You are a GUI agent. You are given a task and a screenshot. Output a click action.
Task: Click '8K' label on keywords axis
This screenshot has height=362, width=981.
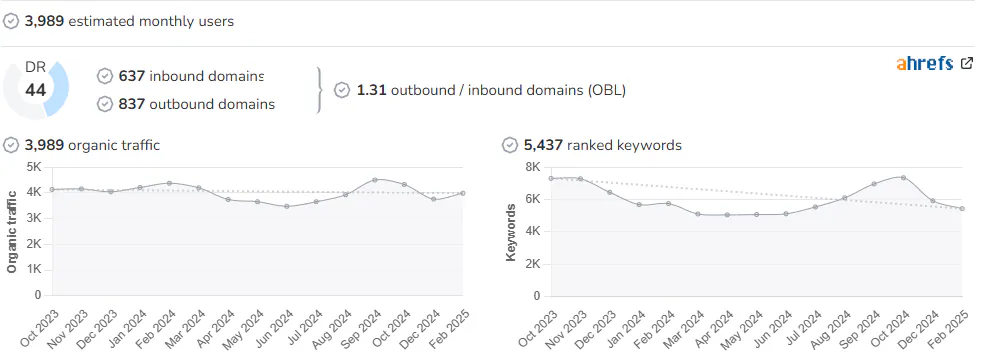[x=532, y=167]
